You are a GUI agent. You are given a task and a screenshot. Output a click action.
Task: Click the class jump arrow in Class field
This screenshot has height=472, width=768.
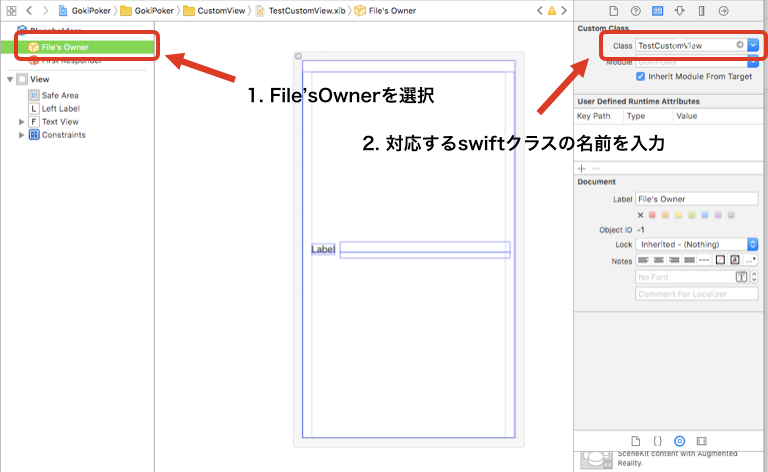pos(740,45)
